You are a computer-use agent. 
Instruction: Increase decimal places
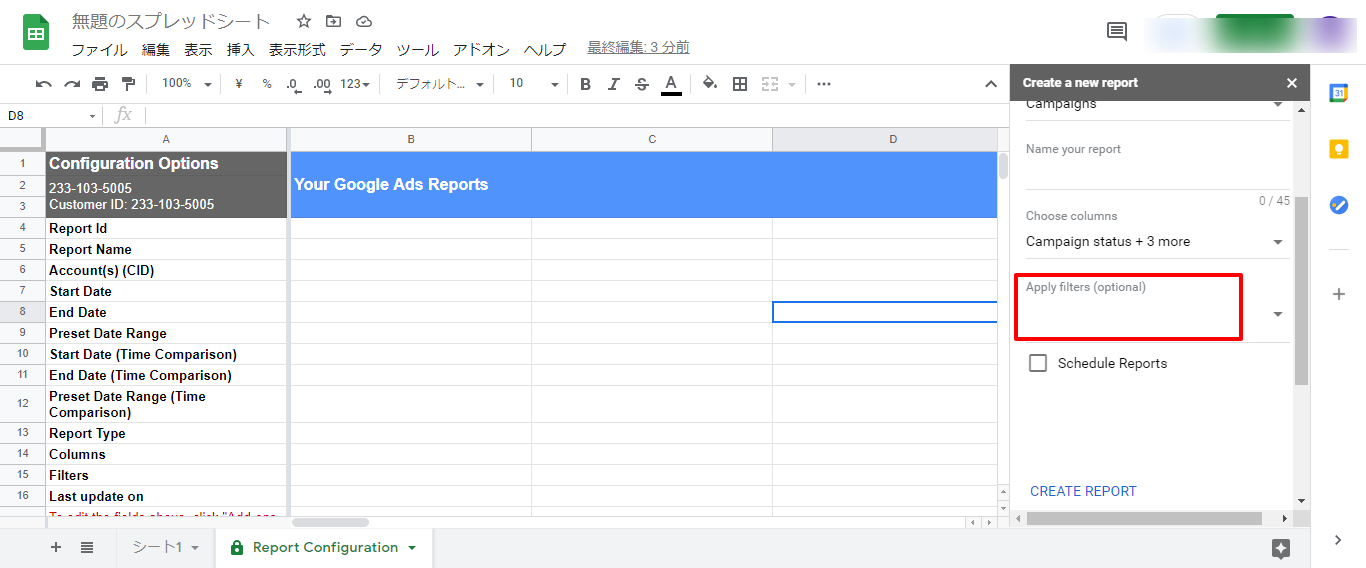pyautogui.click(x=322, y=84)
